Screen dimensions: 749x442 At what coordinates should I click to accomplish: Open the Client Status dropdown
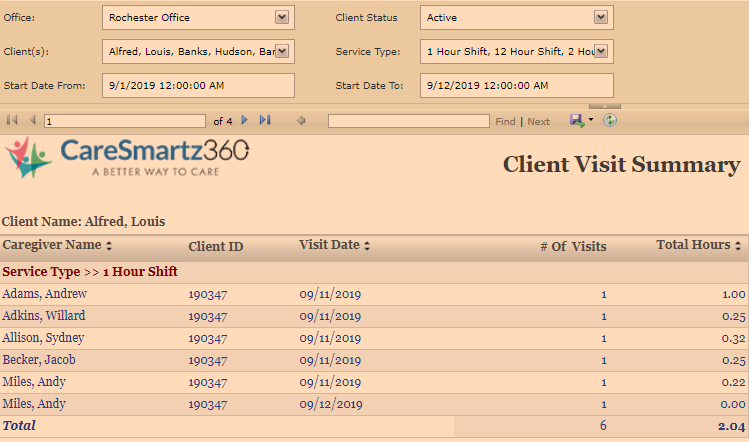tap(600, 18)
